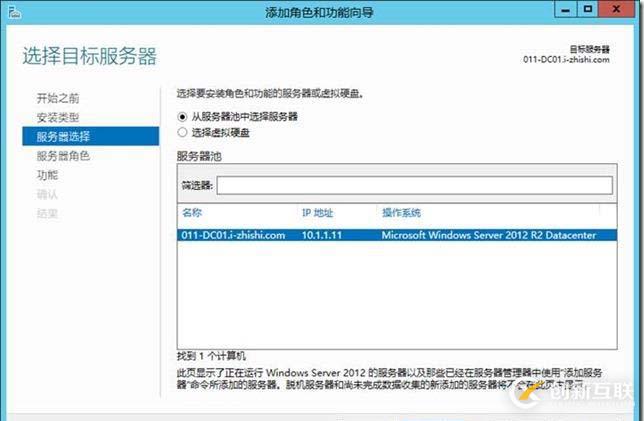Click the Windows Server 2012 R2 Datacenter cell
This screenshot has height=421, width=644.
click(x=489, y=235)
